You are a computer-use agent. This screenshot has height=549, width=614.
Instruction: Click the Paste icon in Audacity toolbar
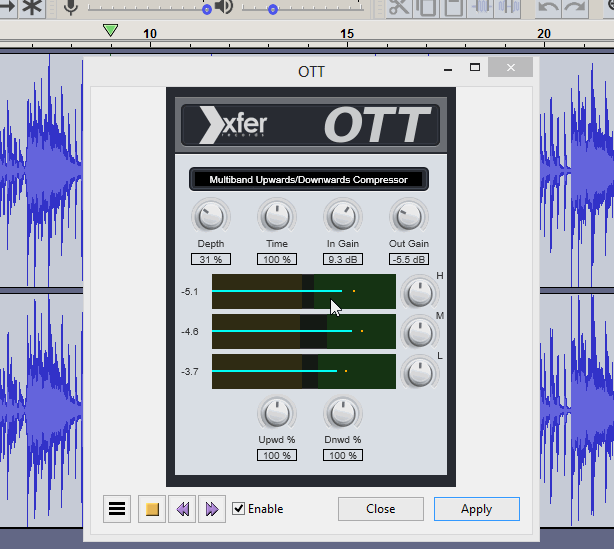(453, 7)
